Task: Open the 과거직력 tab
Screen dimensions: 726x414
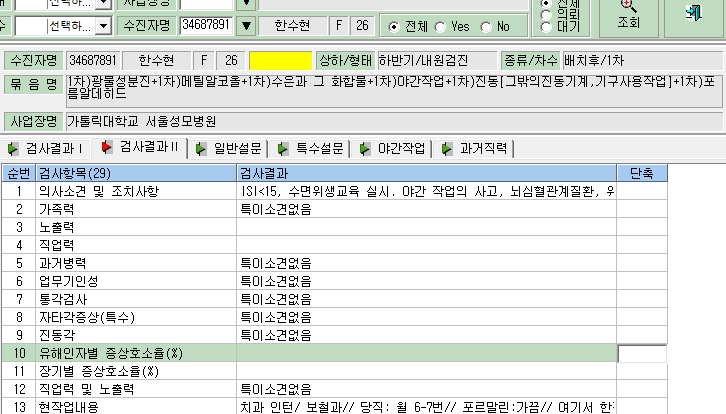Action: tap(475, 149)
